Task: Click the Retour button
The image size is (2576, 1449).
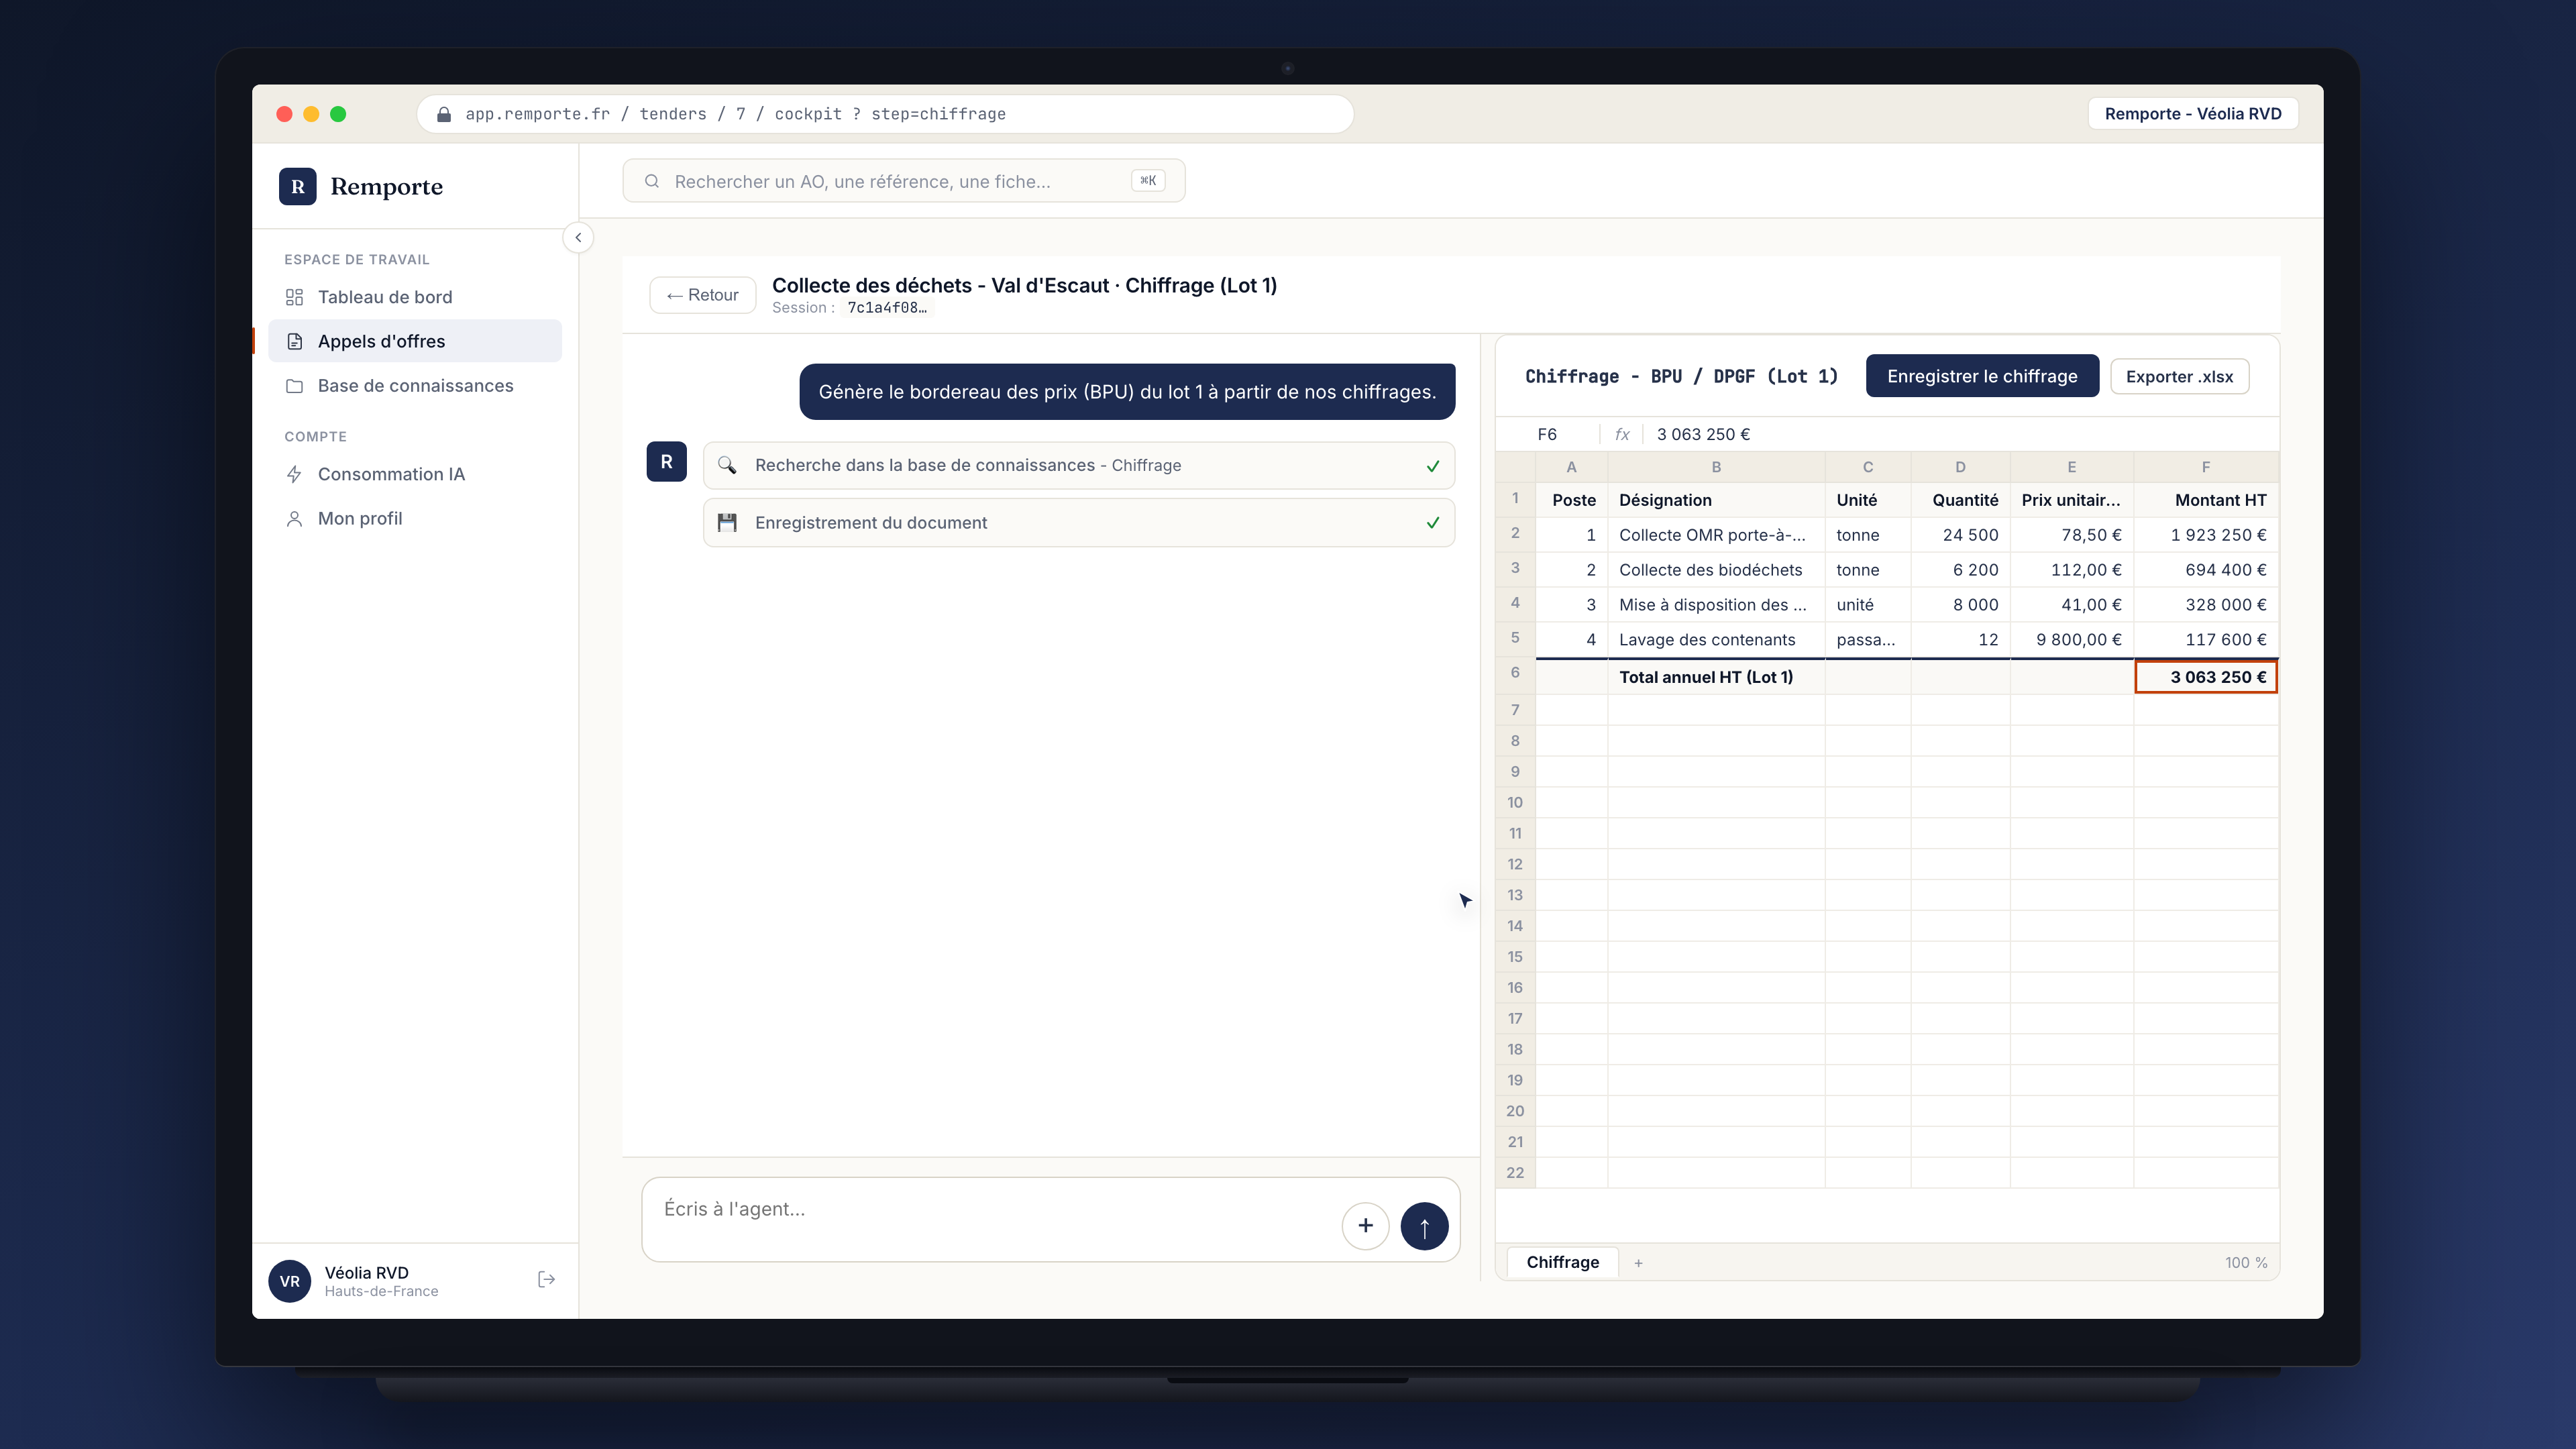Action: pos(702,295)
